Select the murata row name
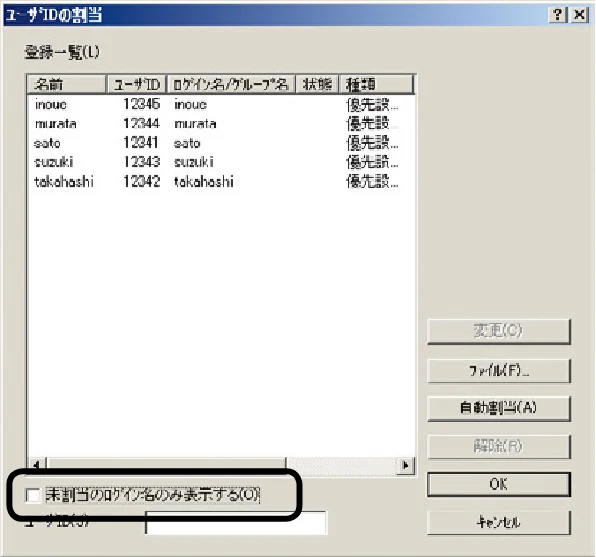 (55, 124)
